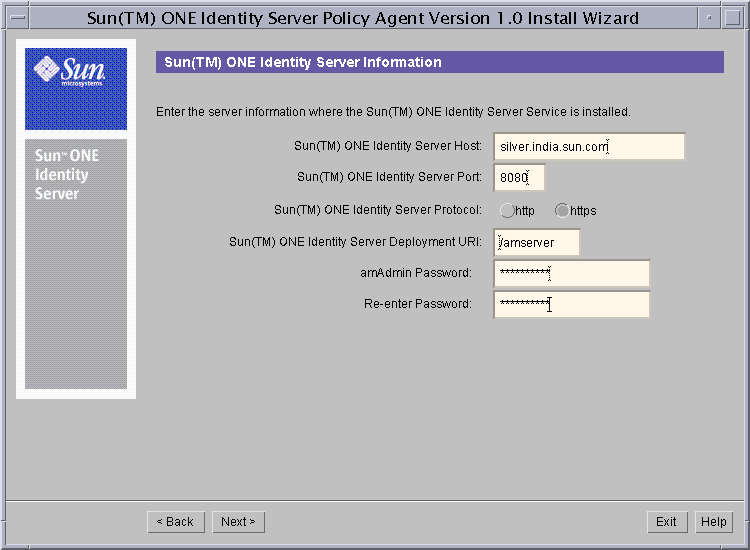
Task: Click the Identity Server Port label
Action: 389,177
